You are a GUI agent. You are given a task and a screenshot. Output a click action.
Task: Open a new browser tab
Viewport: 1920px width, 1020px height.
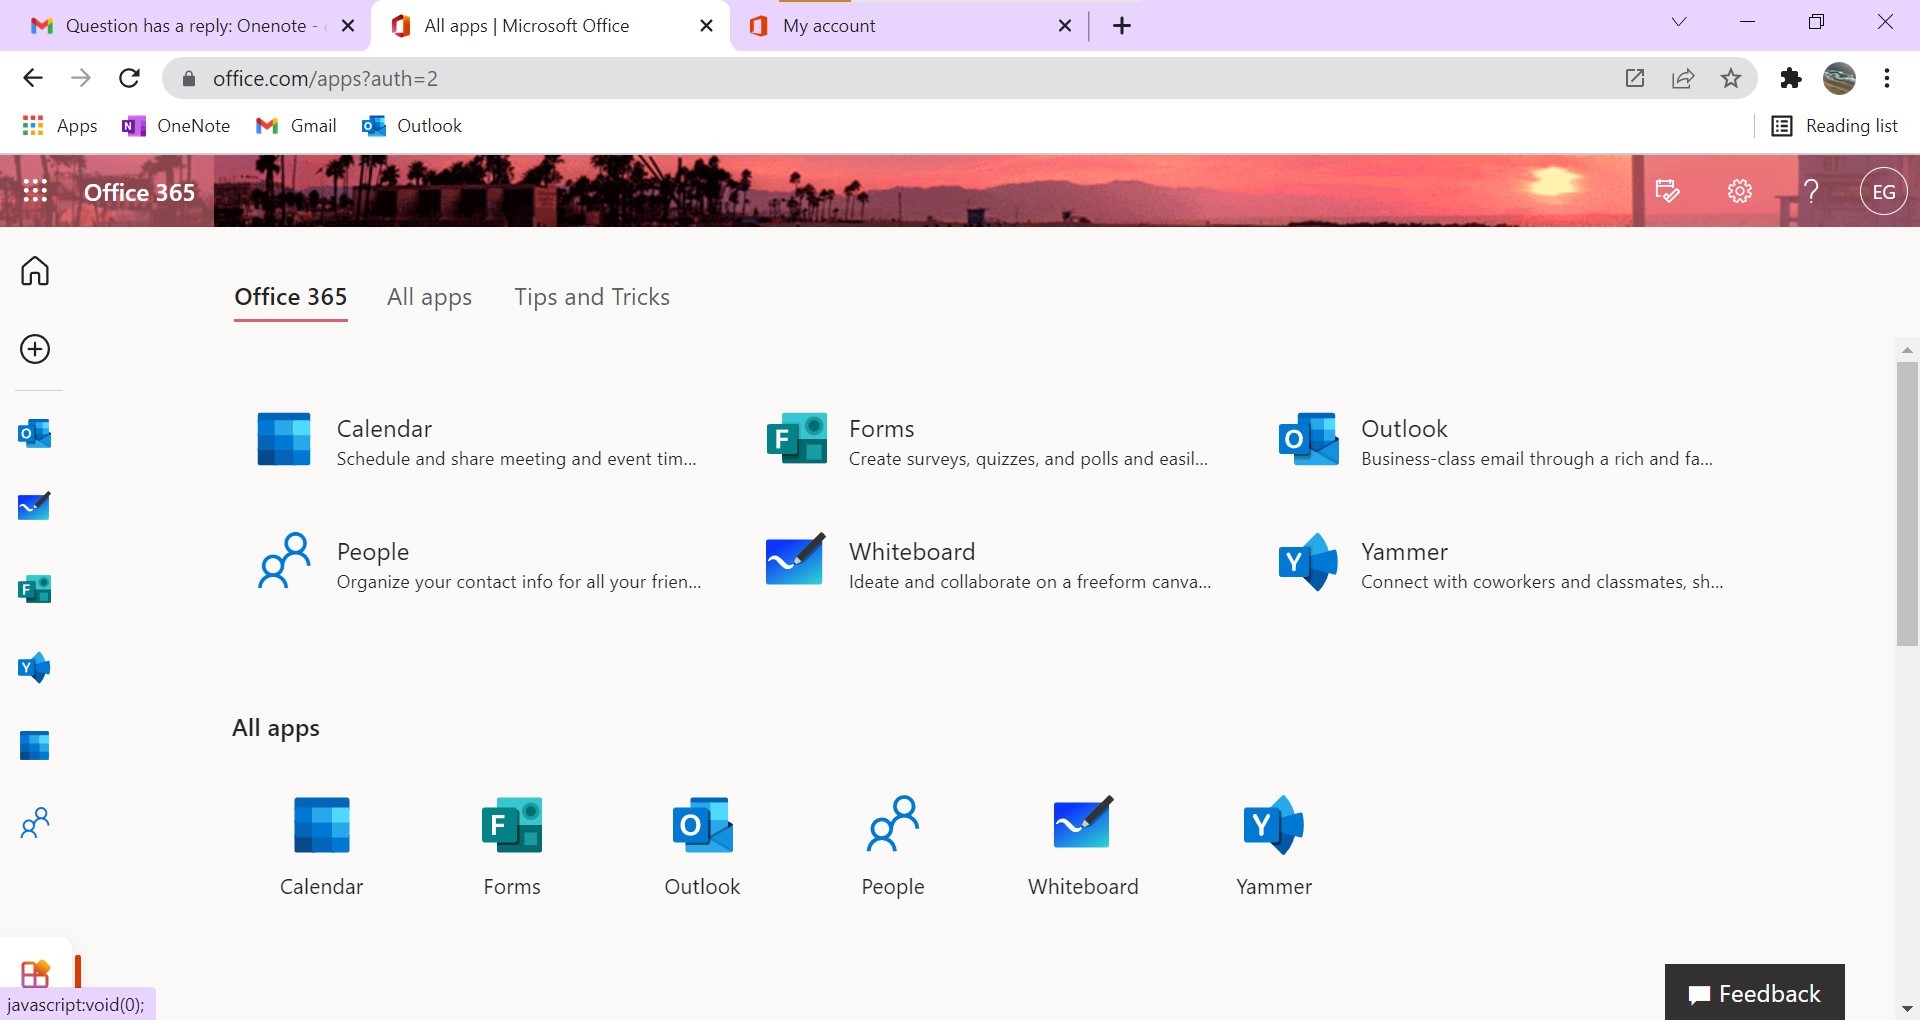[x=1122, y=26]
